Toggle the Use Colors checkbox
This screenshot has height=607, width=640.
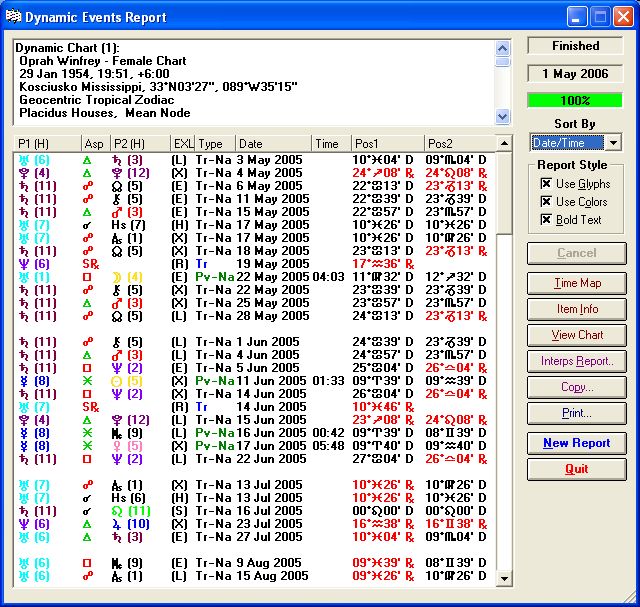click(545, 202)
